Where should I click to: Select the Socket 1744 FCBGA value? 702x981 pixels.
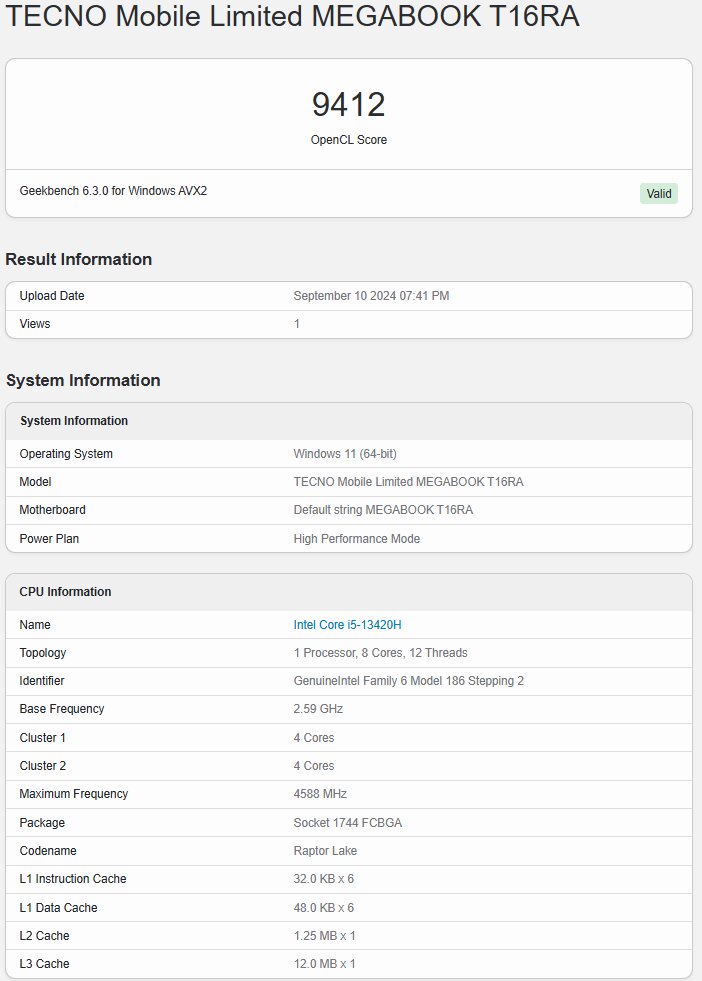[x=348, y=822]
